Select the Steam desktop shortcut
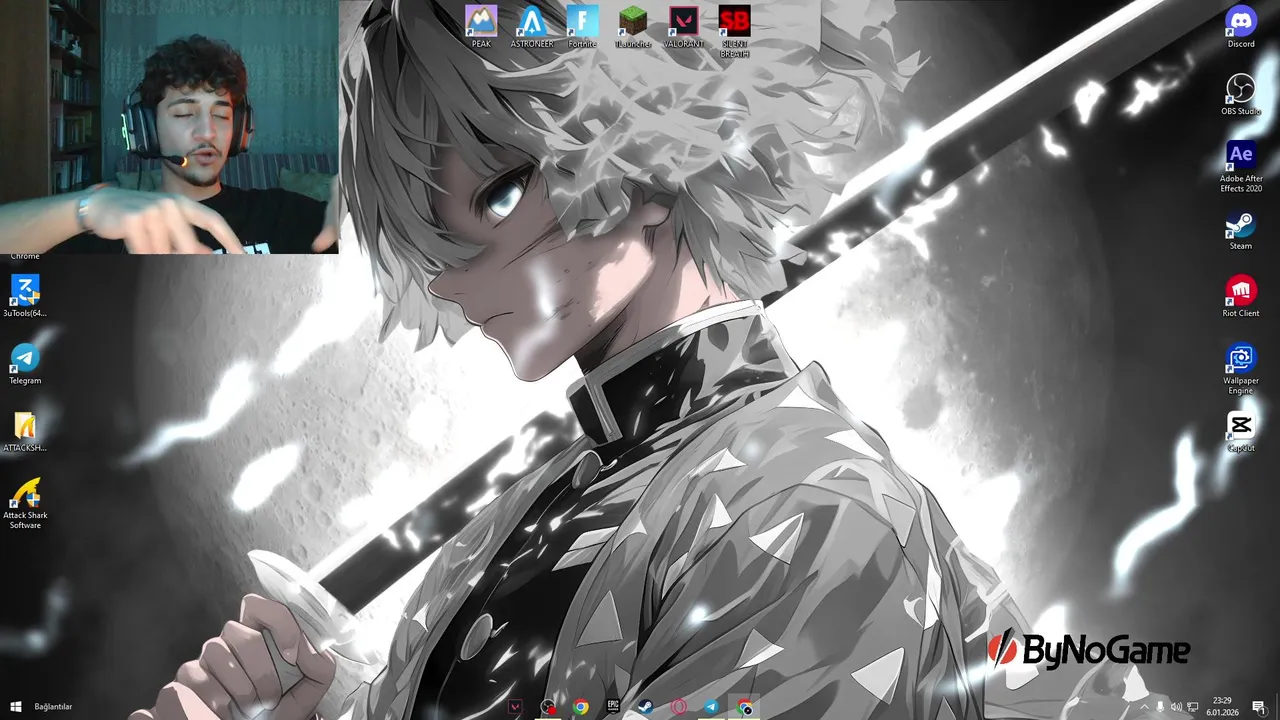 point(1241,229)
